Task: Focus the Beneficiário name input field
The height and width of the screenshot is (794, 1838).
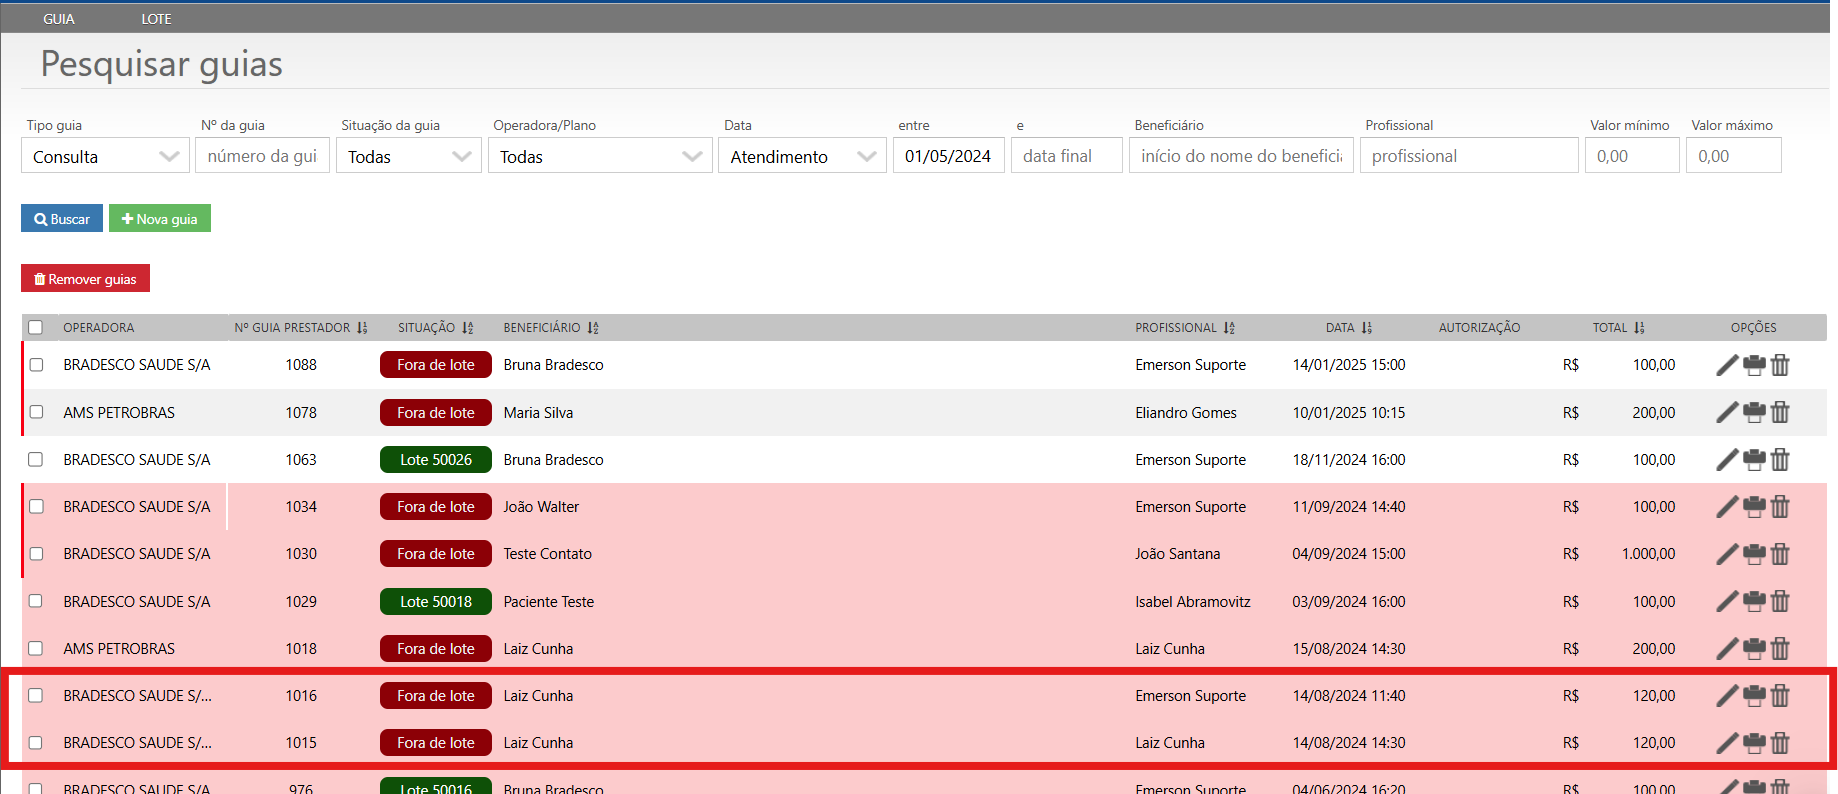Action: 1241,156
